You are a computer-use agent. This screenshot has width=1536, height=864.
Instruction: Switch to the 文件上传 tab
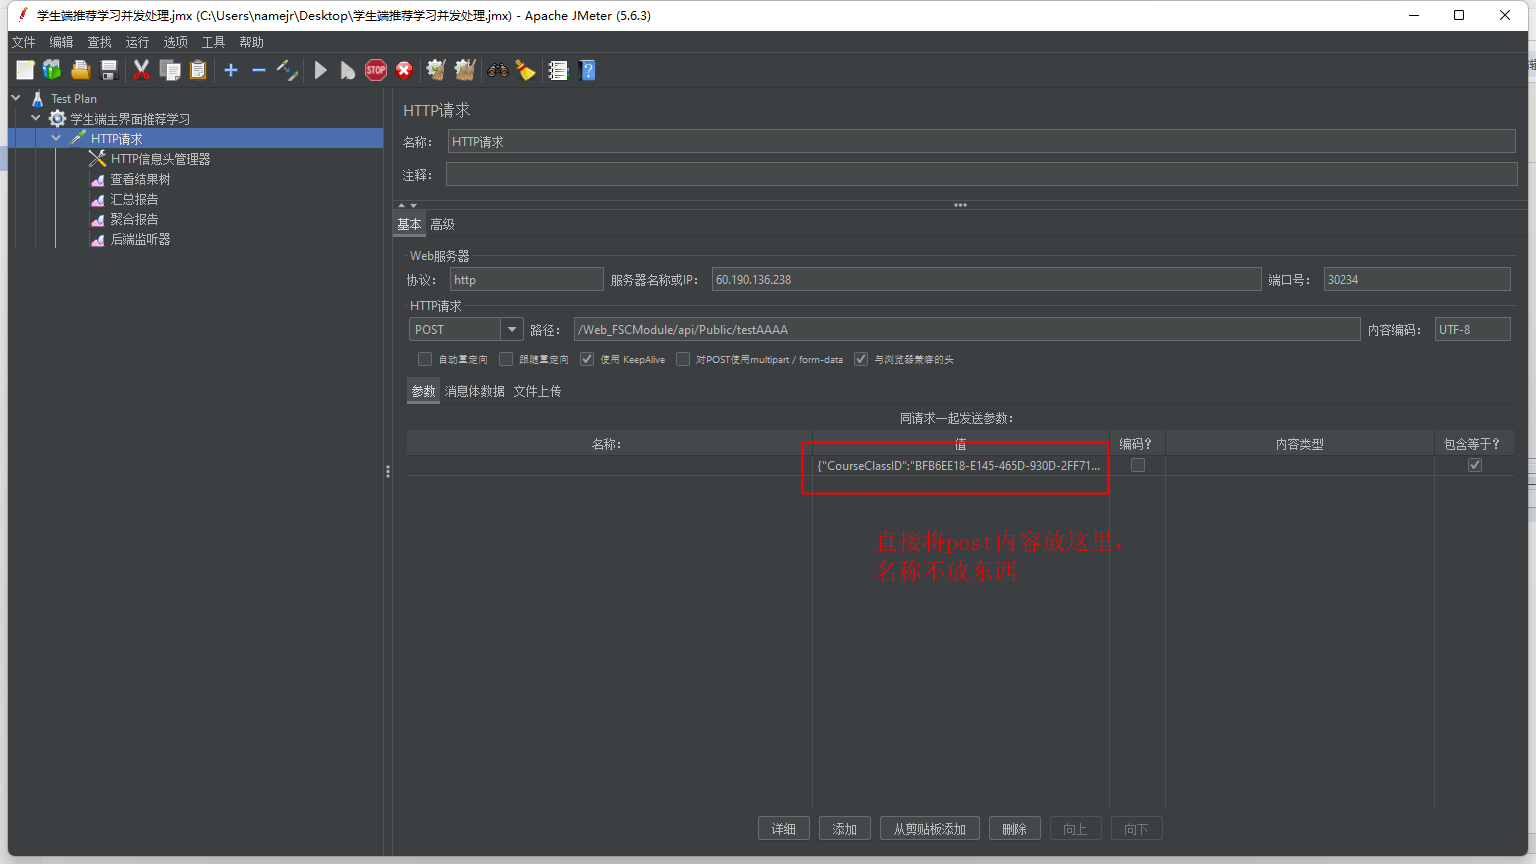[x=537, y=391]
